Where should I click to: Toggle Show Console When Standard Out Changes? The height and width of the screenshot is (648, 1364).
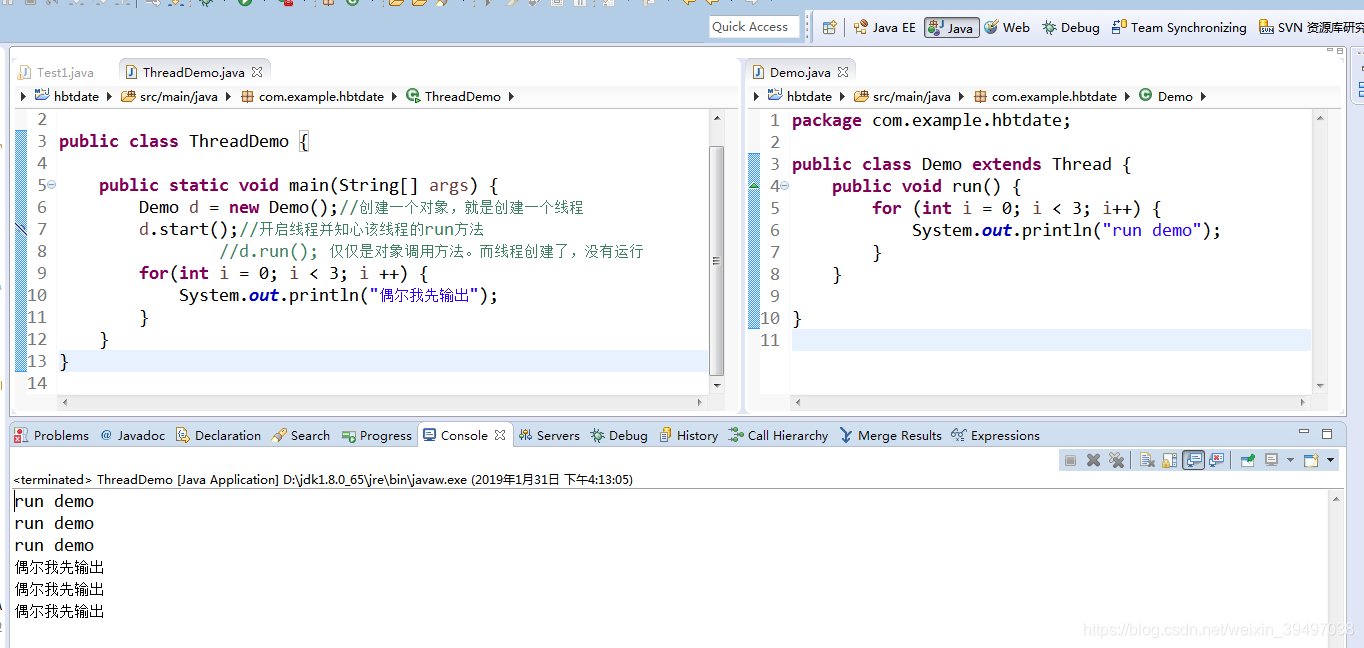click(1193, 460)
